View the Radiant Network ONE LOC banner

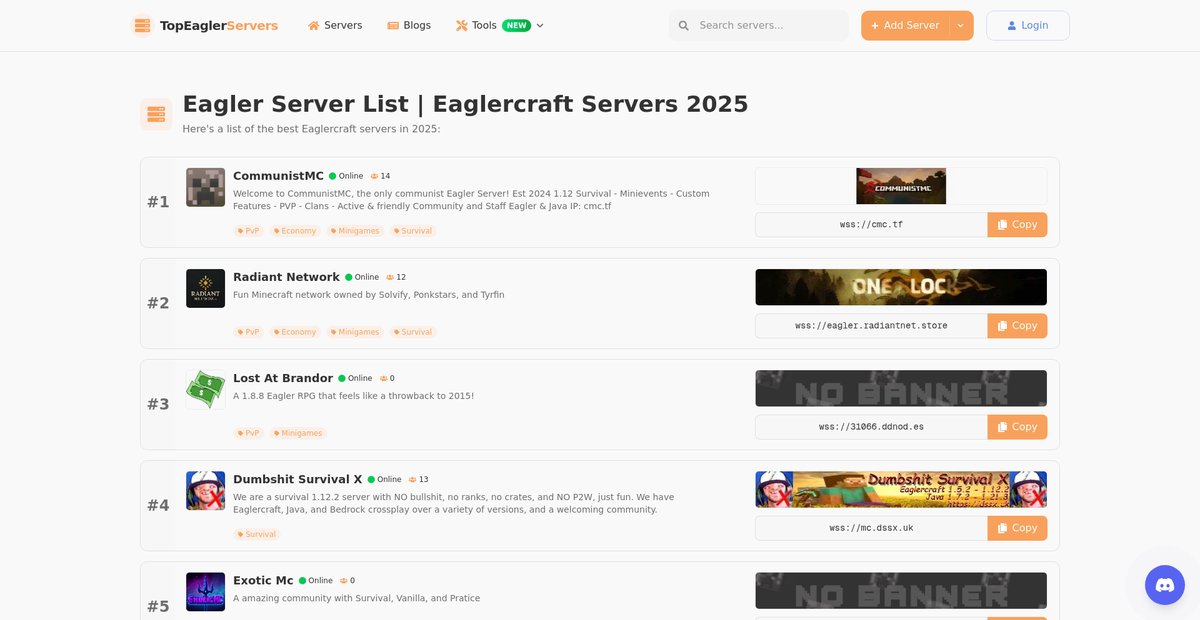tap(901, 287)
